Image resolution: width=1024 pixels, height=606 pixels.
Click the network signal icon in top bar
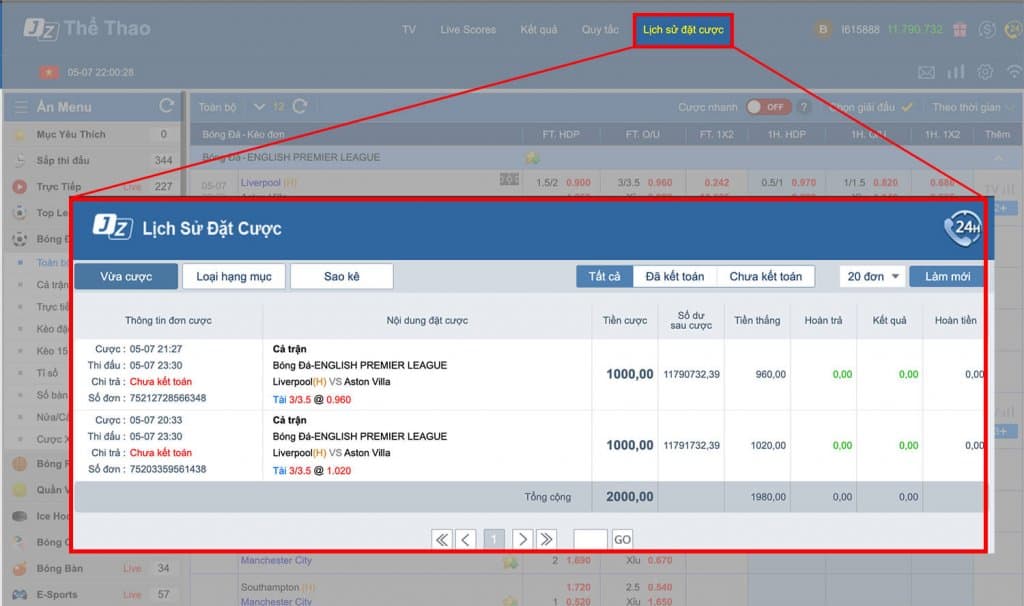[1015, 73]
